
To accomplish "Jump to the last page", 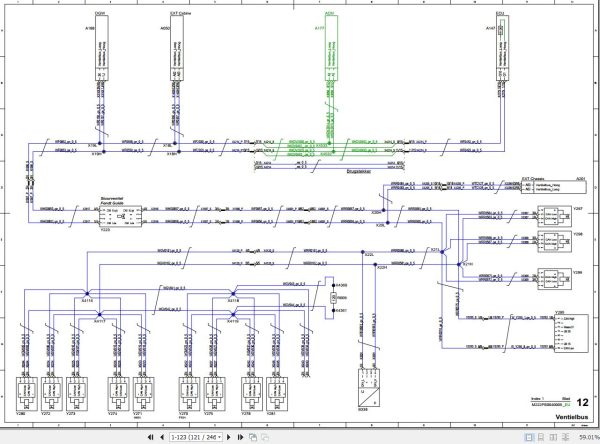I will click(x=241, y=437).
